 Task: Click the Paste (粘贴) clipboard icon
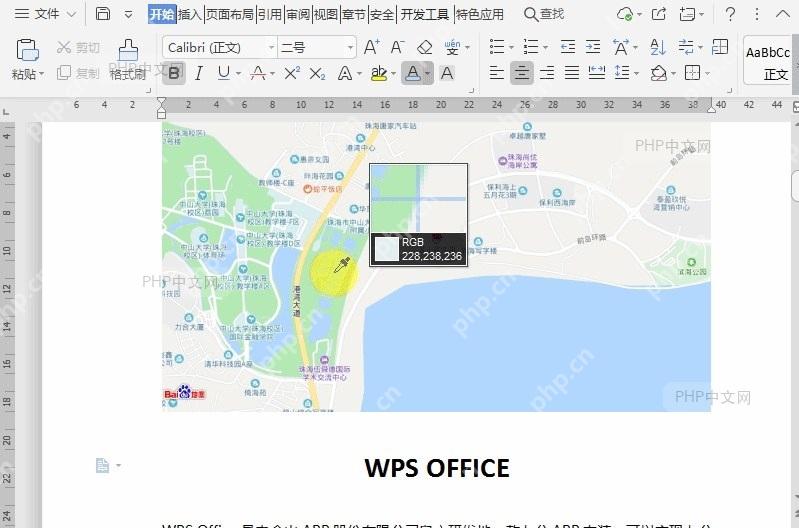pyautogui.click(x=28, y=50)
